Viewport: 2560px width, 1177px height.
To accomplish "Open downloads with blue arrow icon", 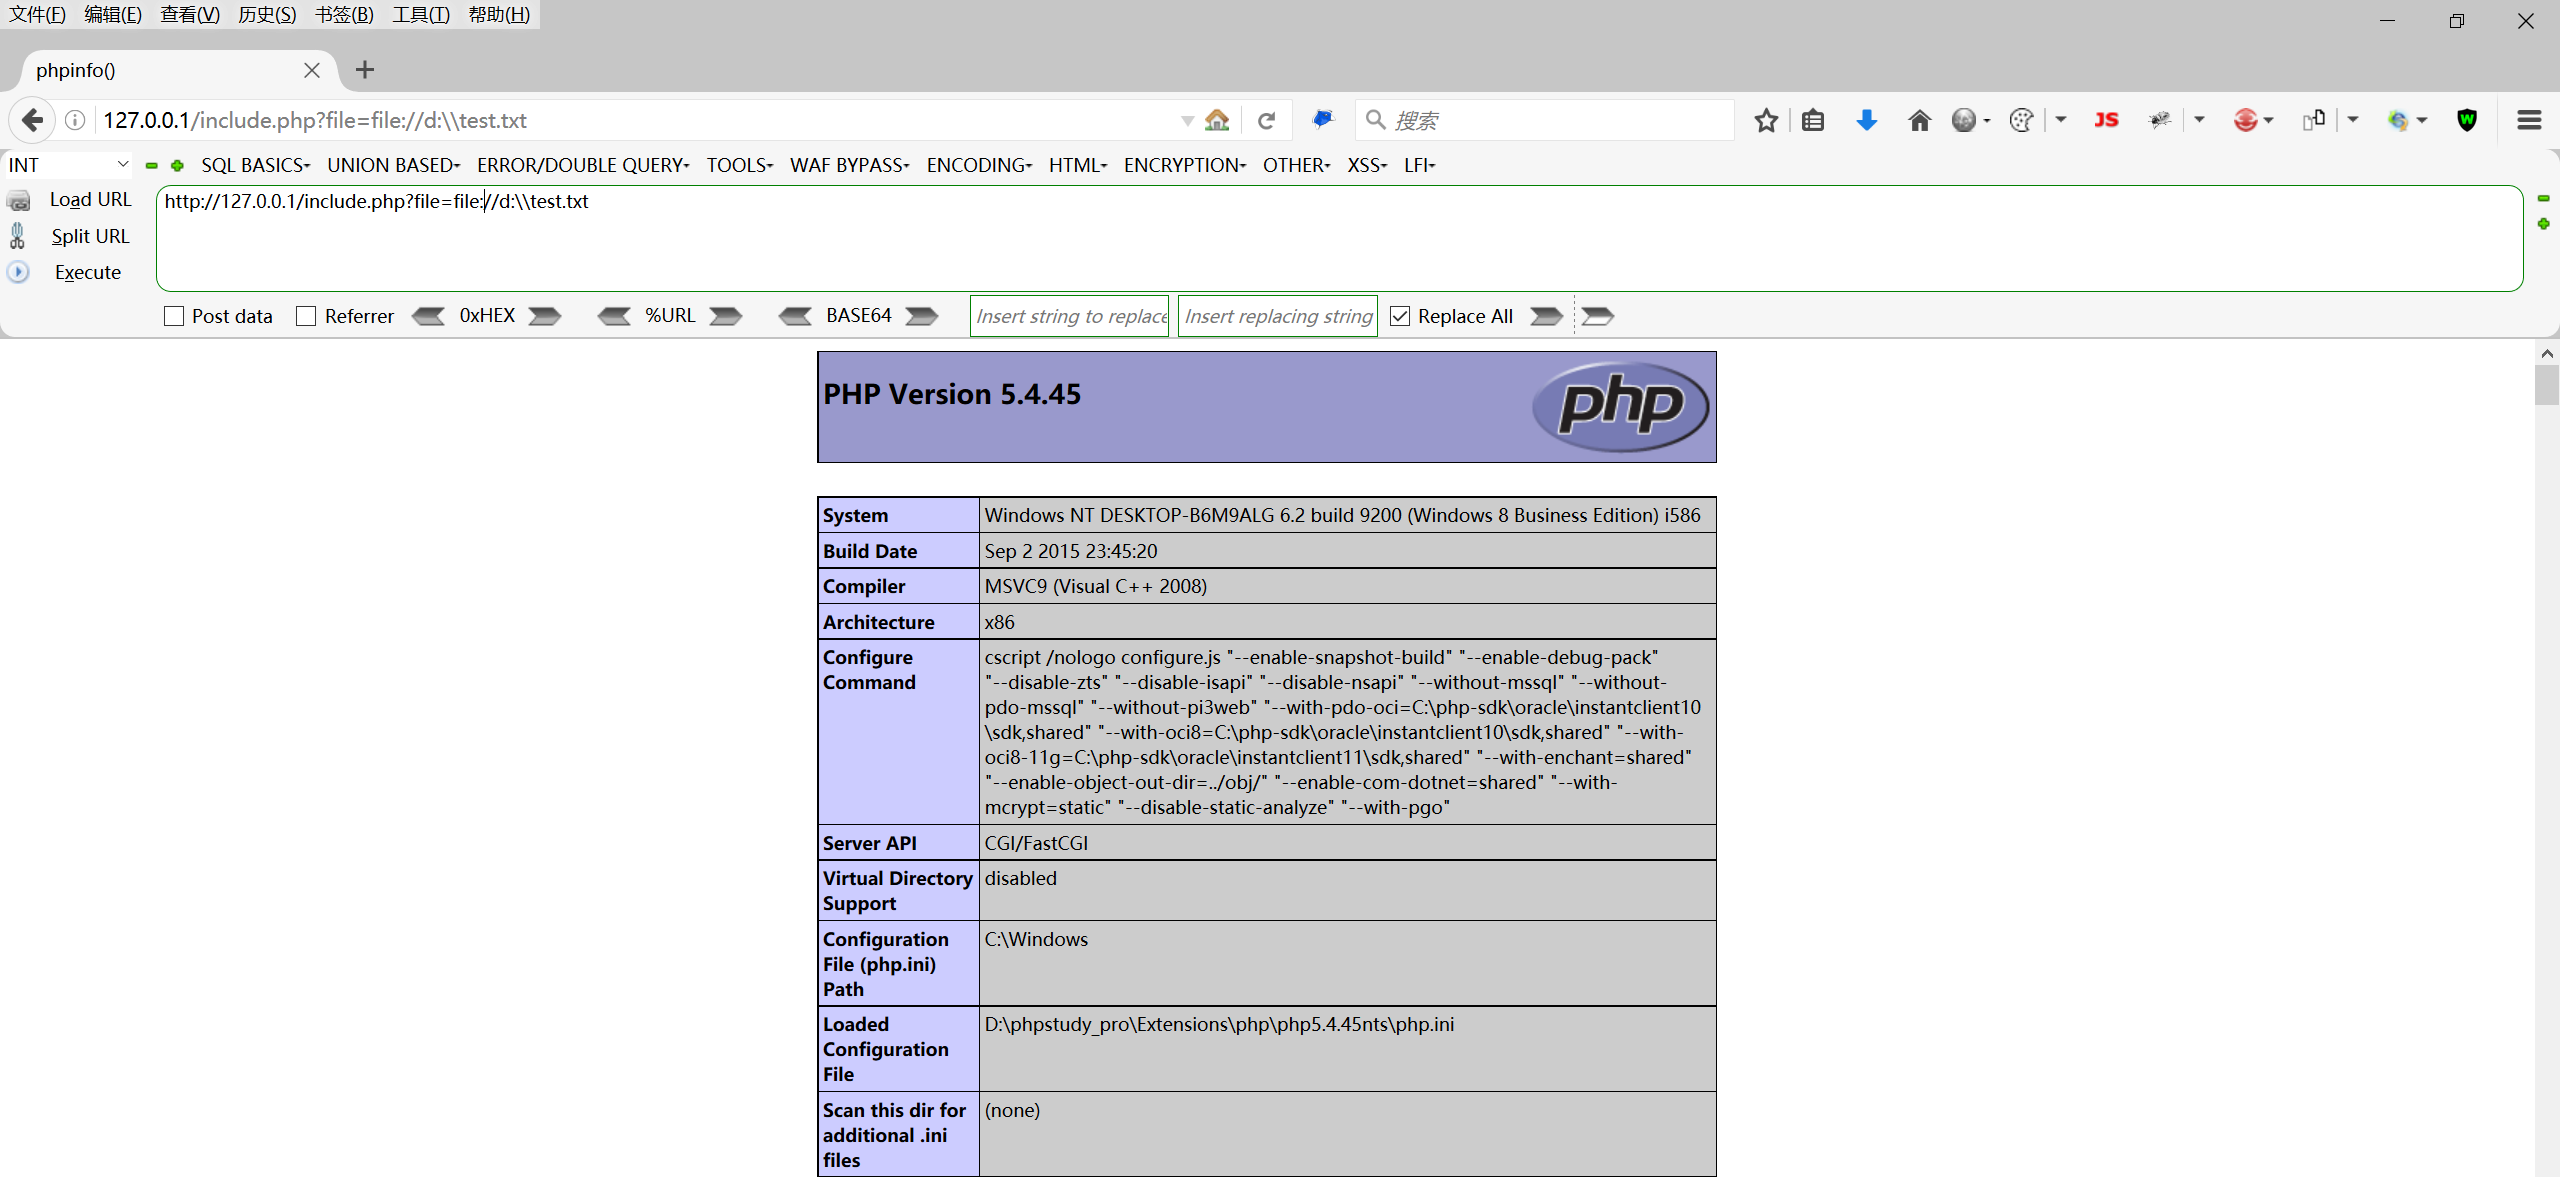I will click(x=1866, y=121).
